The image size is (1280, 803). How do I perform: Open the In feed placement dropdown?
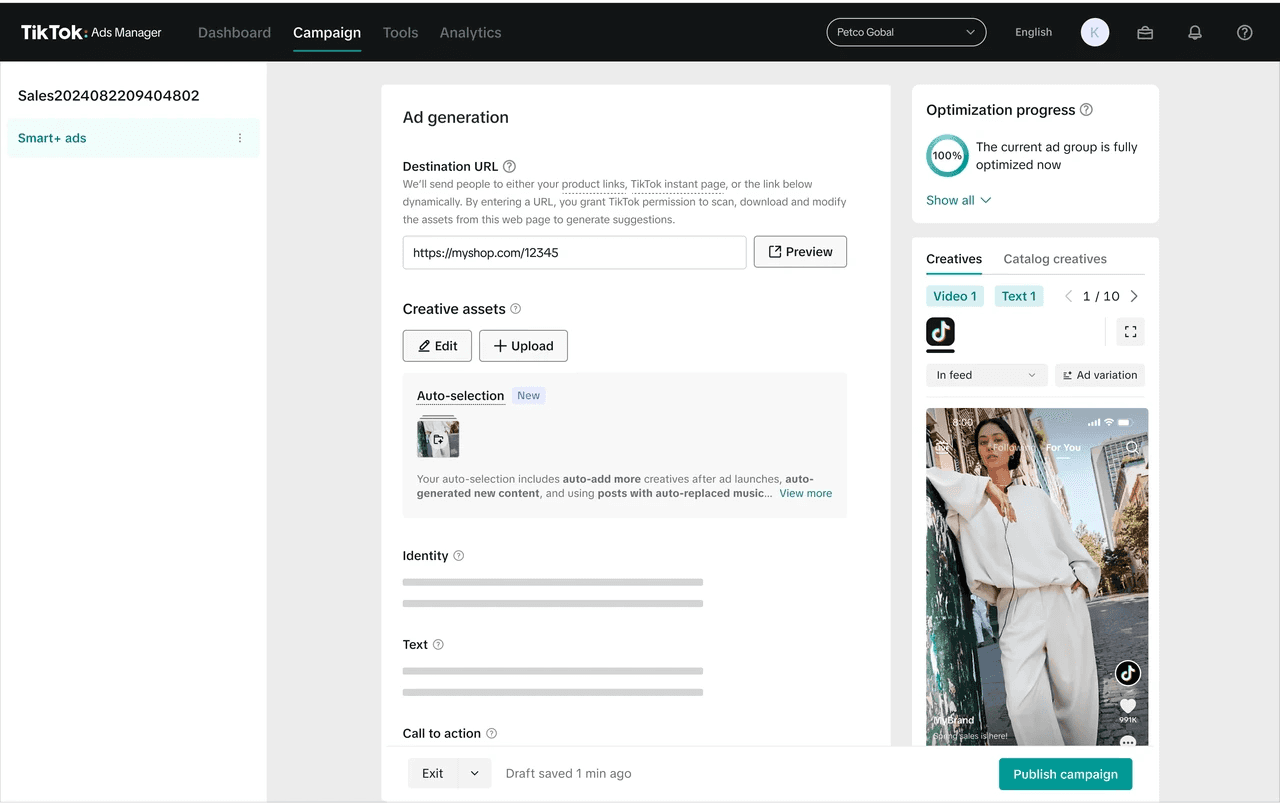click(x=987, y=375)
